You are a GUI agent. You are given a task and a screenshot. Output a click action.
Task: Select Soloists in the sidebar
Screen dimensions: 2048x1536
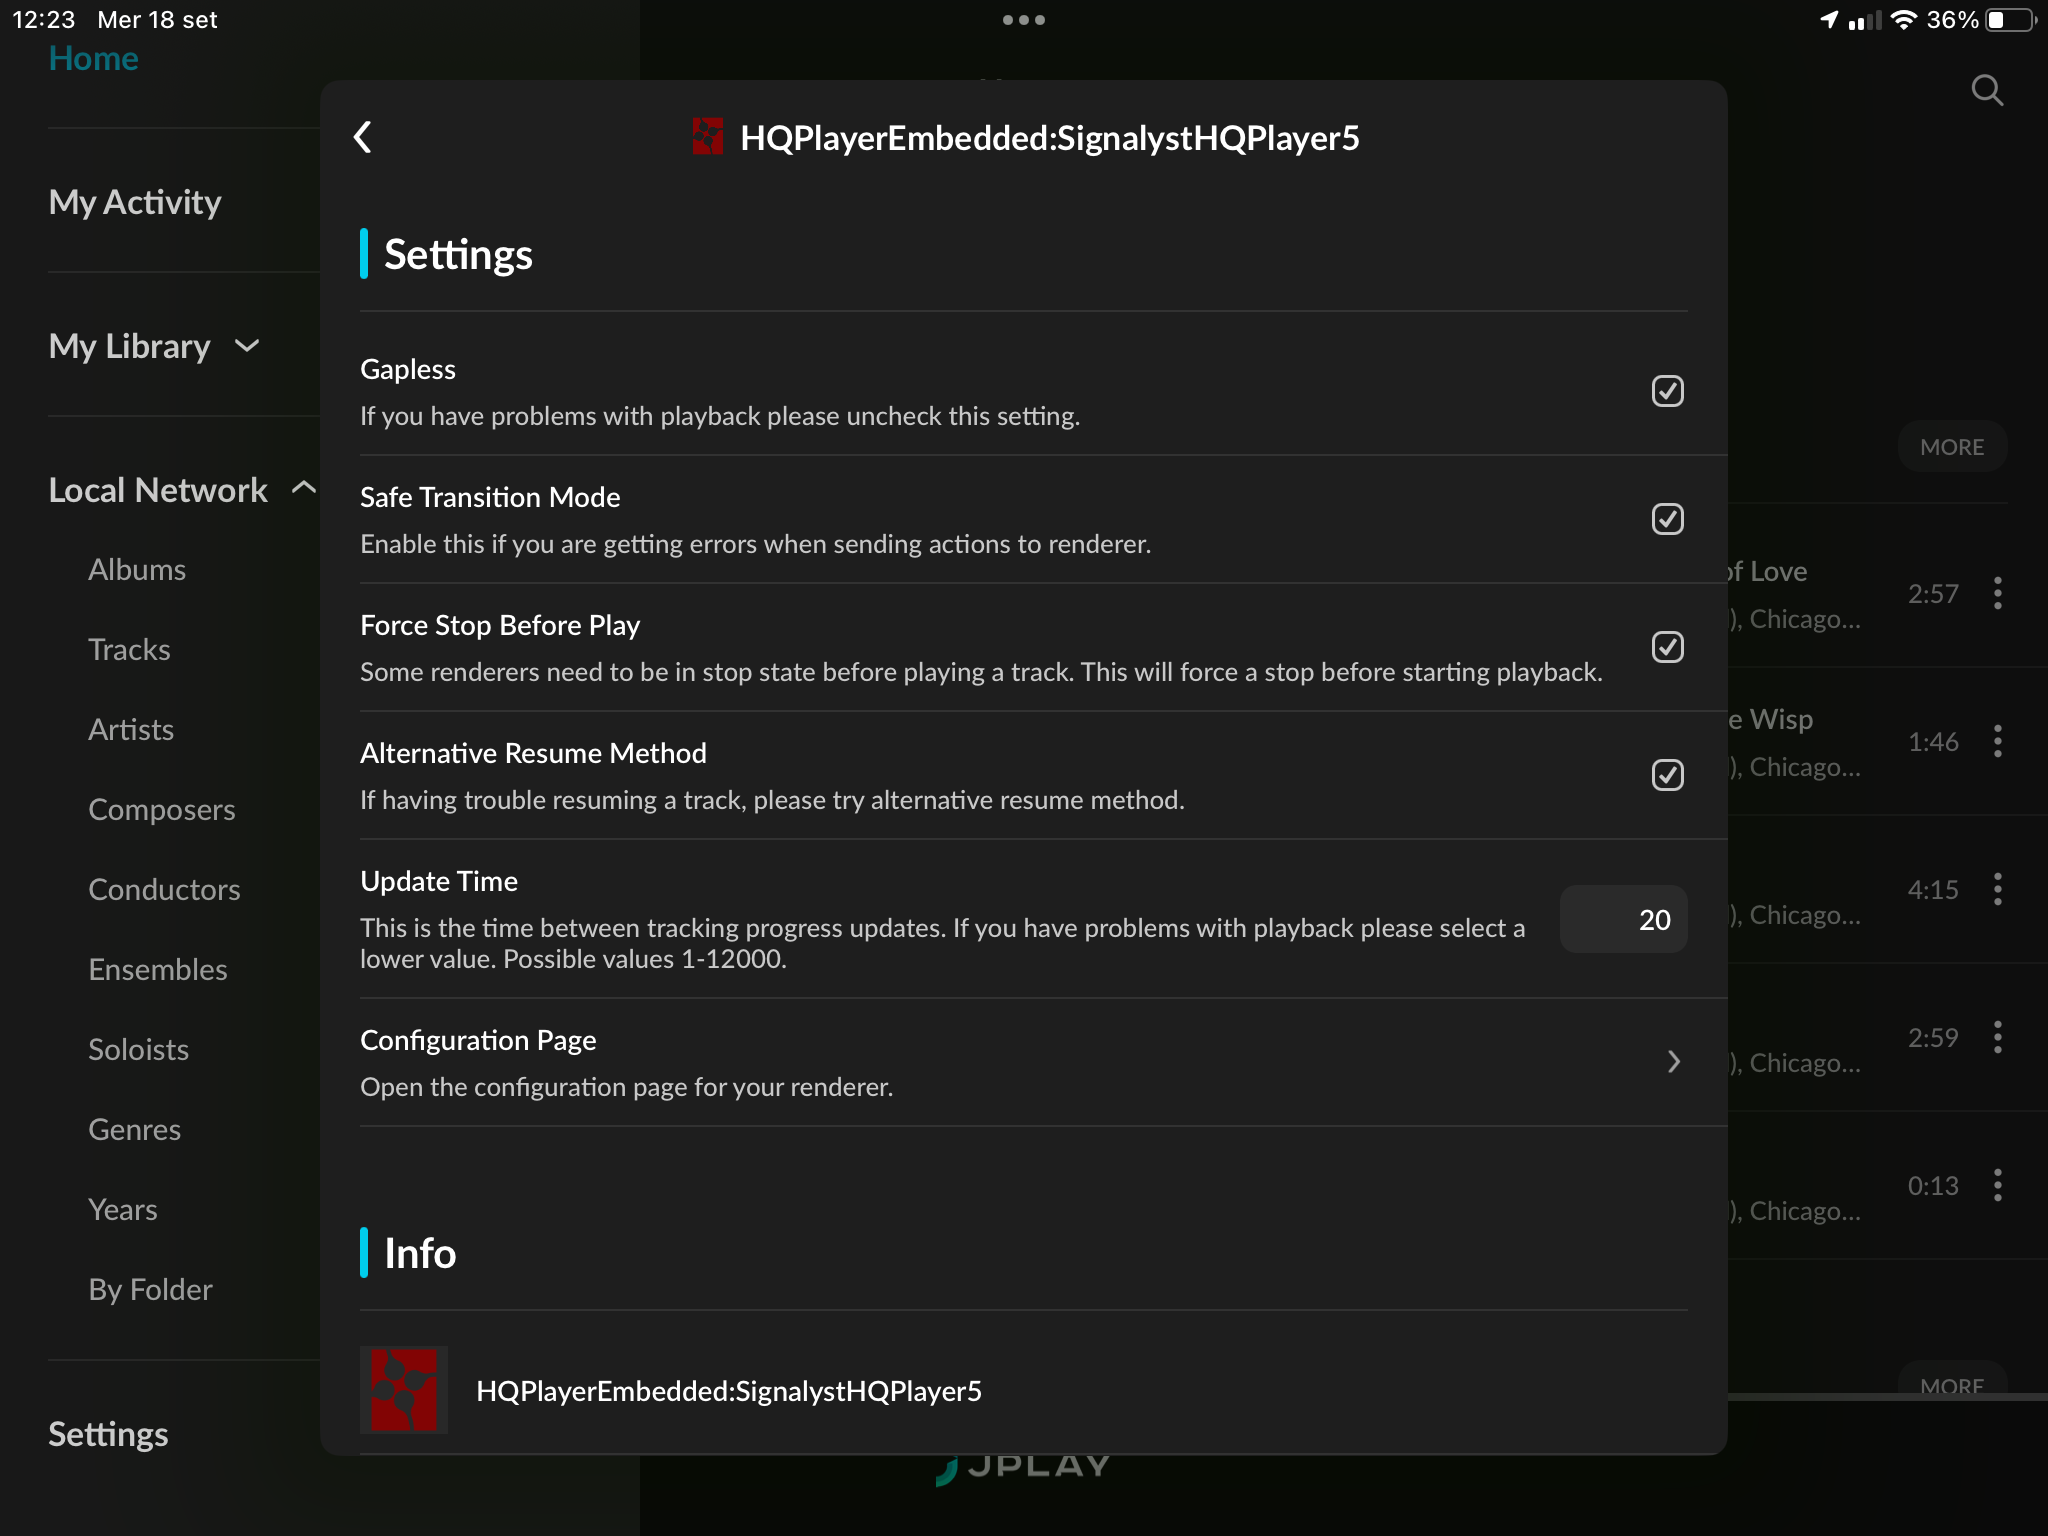[138, 1049]
